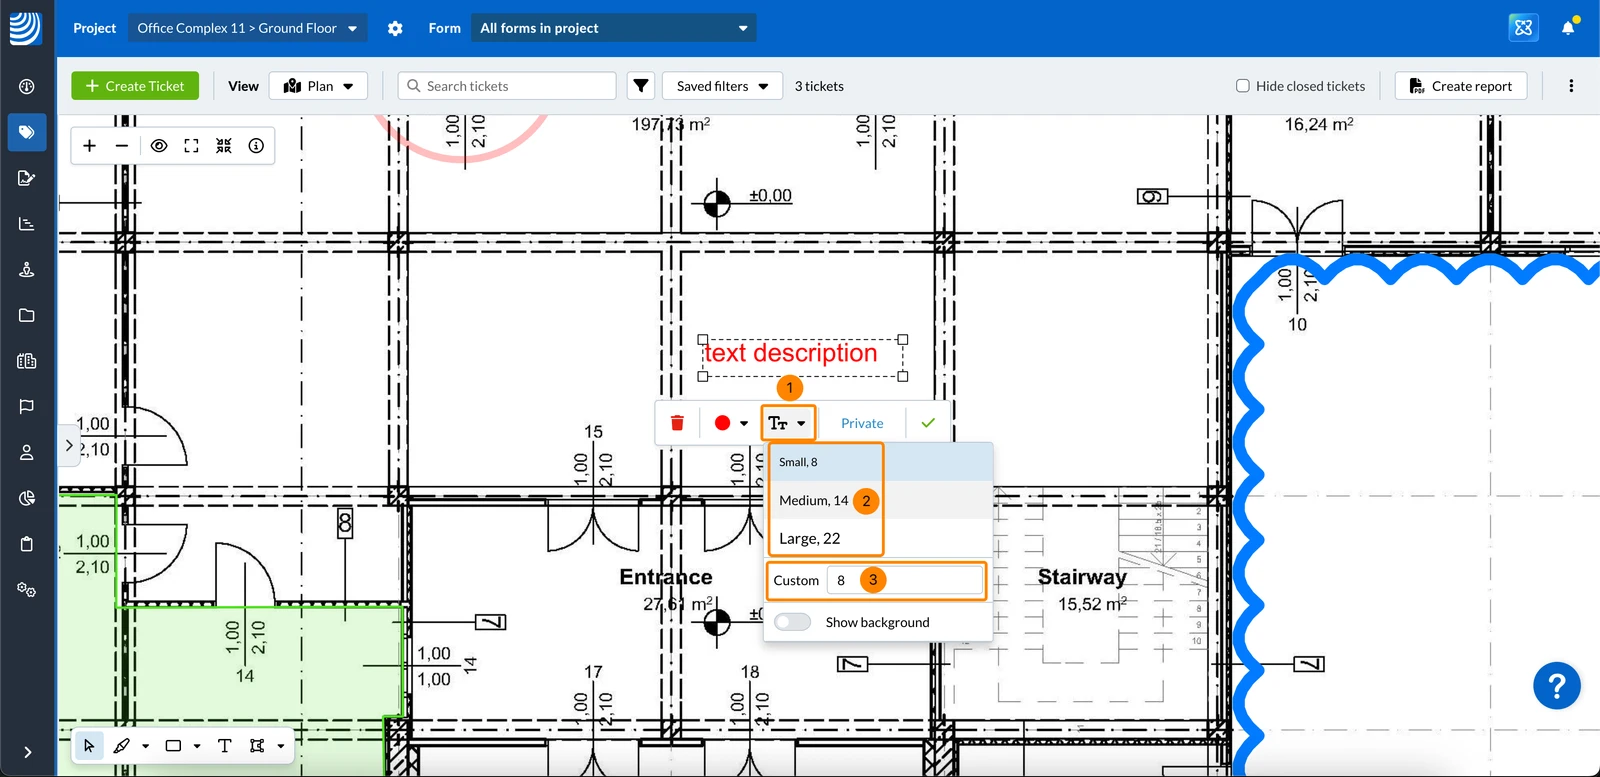Open the red color picker dropdown
This screenshot has width=1600, height=777.
coord(731,423)
